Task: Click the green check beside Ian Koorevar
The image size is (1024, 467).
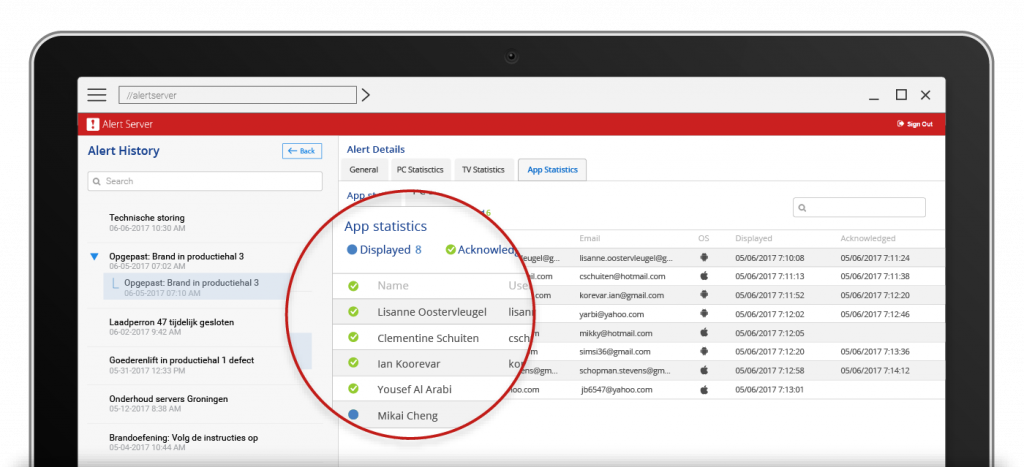Action: (x=353, y=363)
